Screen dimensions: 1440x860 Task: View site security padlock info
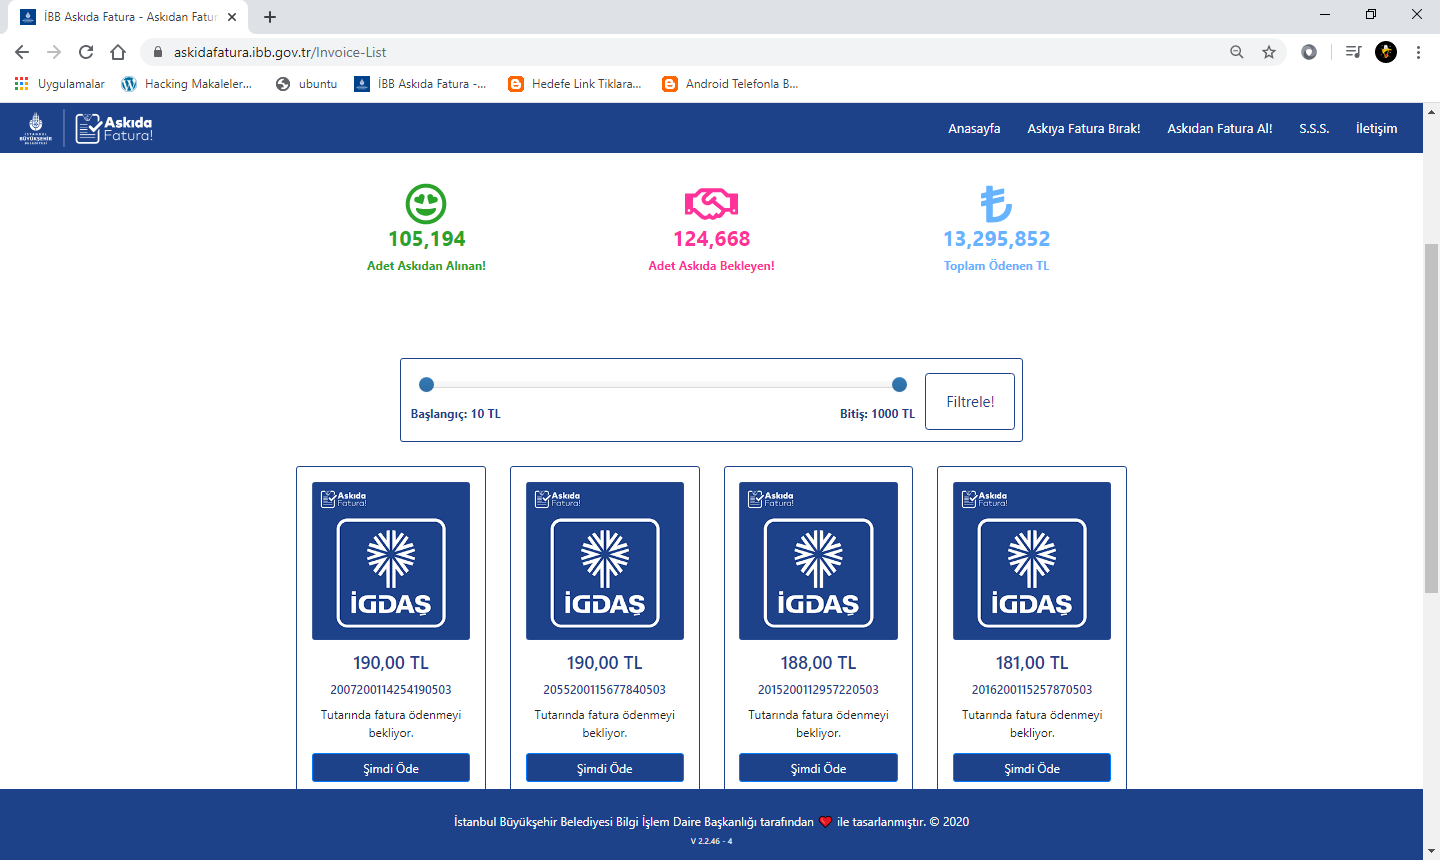point(157,52)
